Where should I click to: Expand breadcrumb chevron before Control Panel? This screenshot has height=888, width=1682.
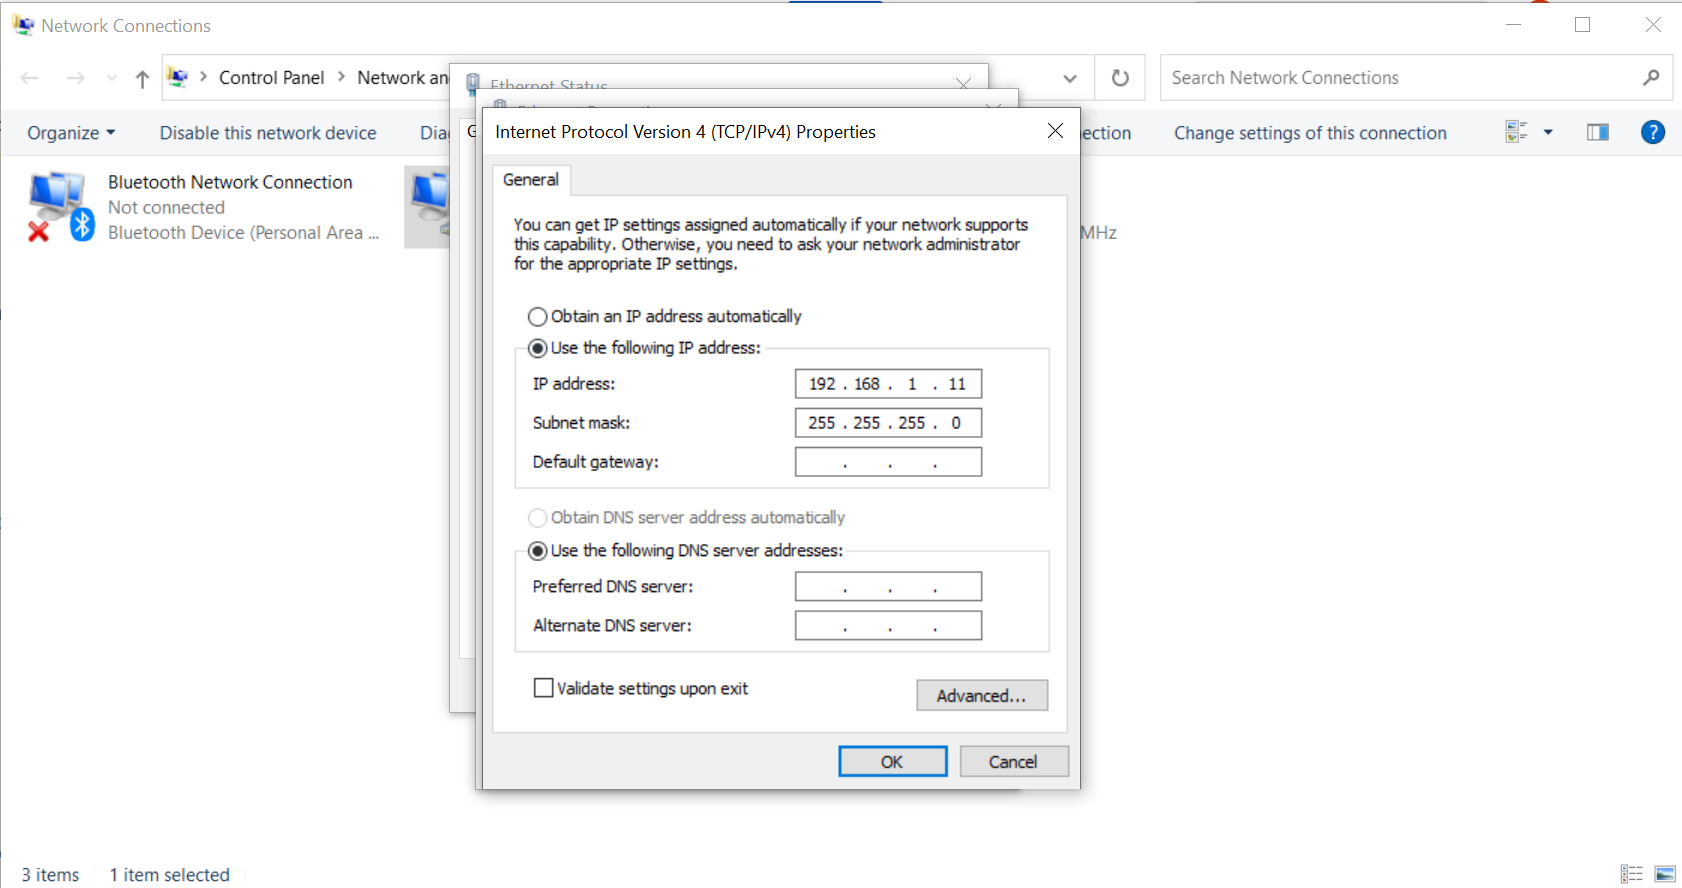(x=204, y=77)
